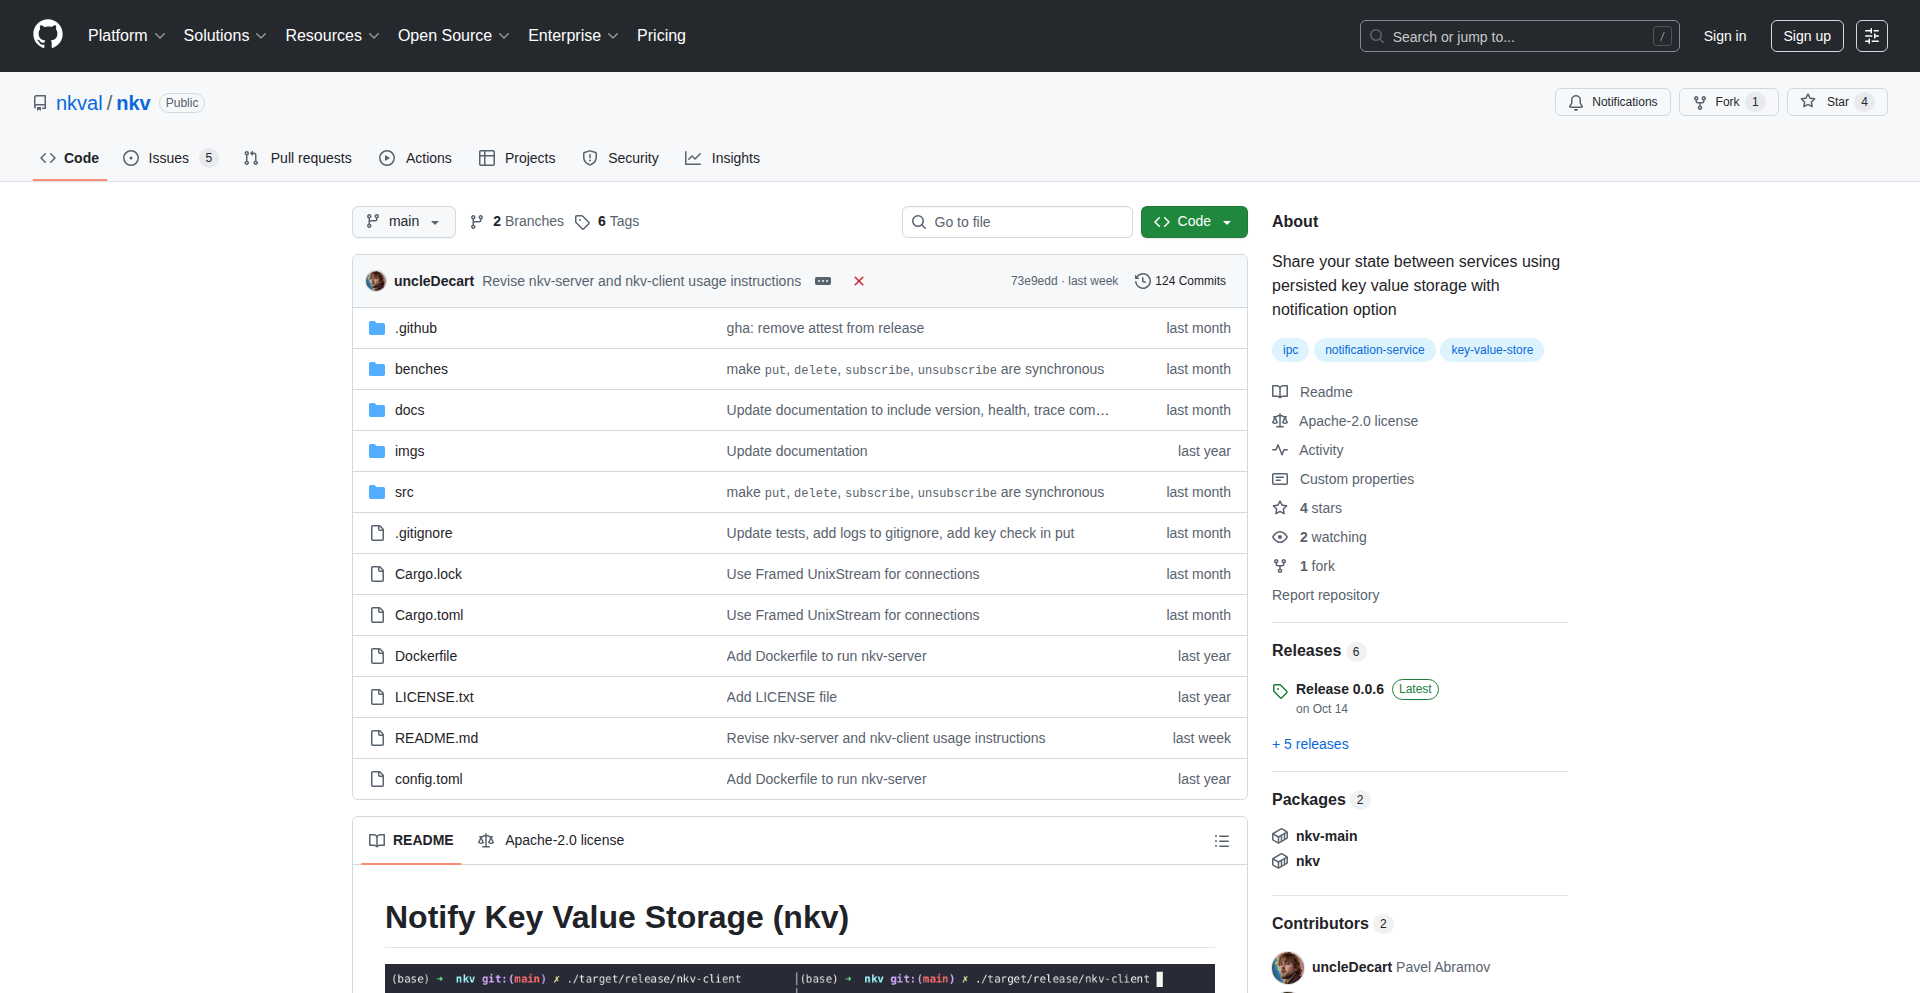Click the GitHub logo icon
Image resolution: width=1920 pixels, height=993 pixels.
coord(48,35)
